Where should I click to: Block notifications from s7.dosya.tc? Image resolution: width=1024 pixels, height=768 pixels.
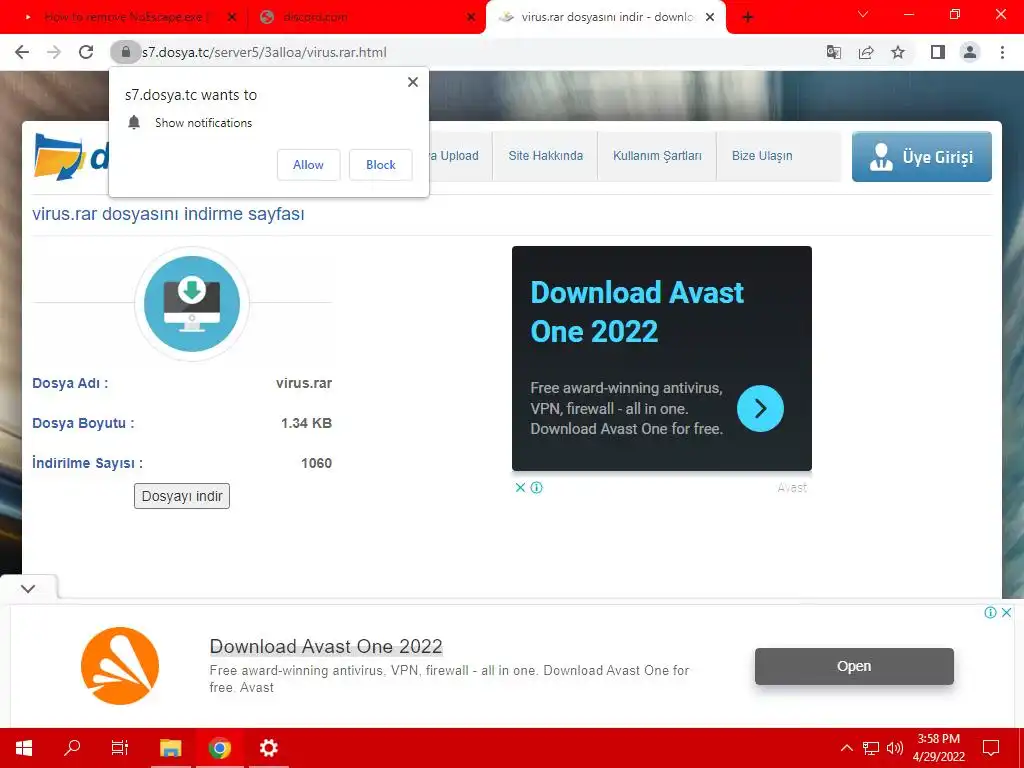pos(381,165)
